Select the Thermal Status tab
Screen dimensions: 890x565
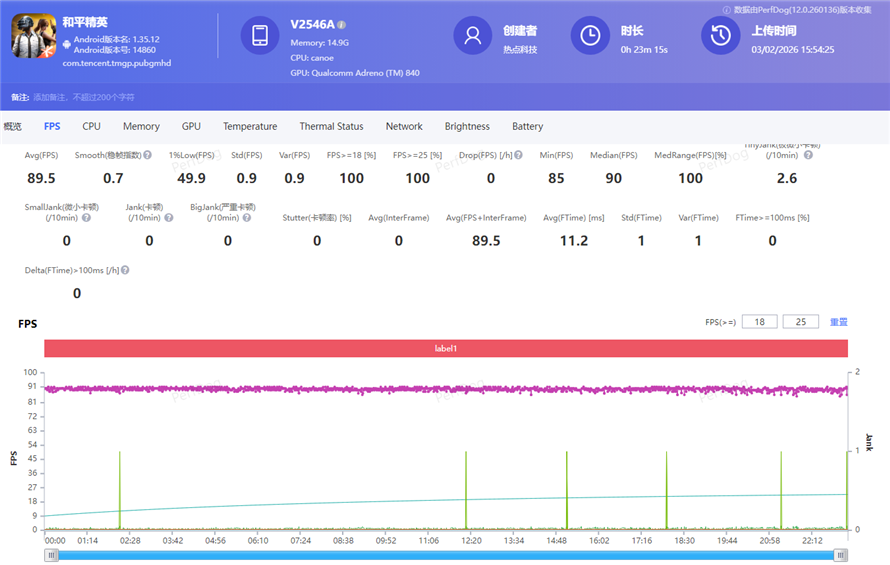pyautogui.click(x=331, y=127)
